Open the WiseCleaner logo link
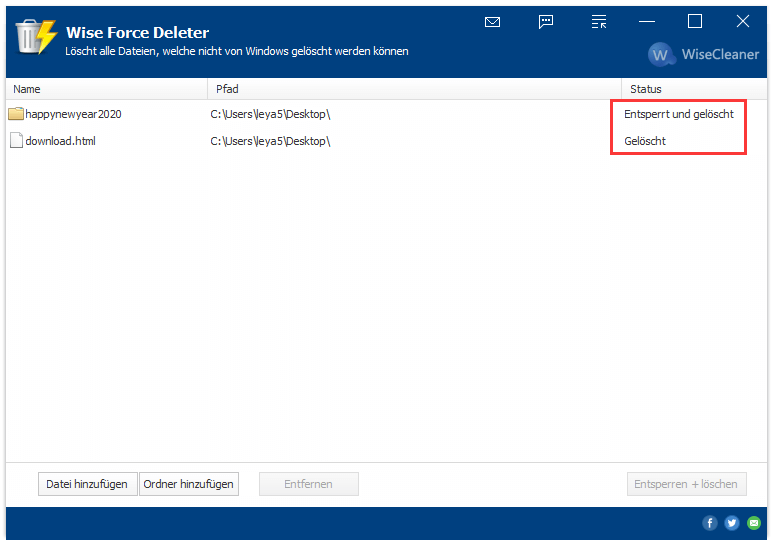The height and width of the screenshot is (540, 773). [x=703, y=54]
